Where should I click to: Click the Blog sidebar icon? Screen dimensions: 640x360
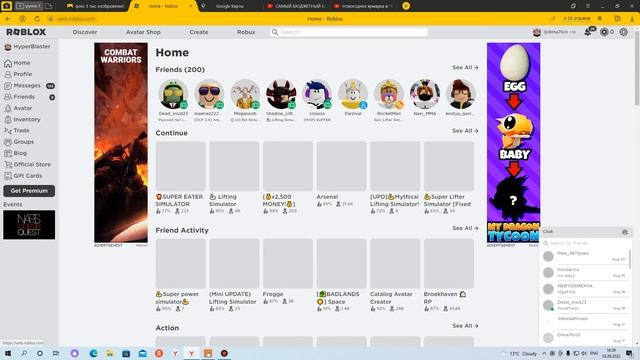[8, 153]
